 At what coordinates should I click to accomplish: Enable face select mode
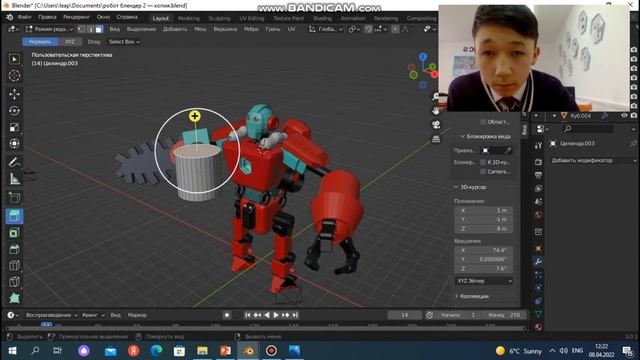99,29
